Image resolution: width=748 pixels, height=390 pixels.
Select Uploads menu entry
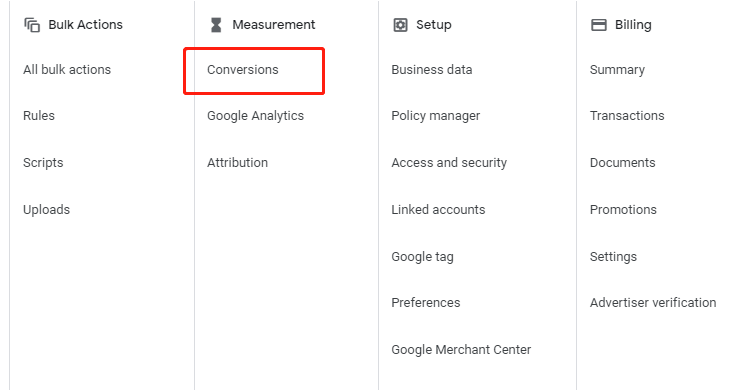46,210
